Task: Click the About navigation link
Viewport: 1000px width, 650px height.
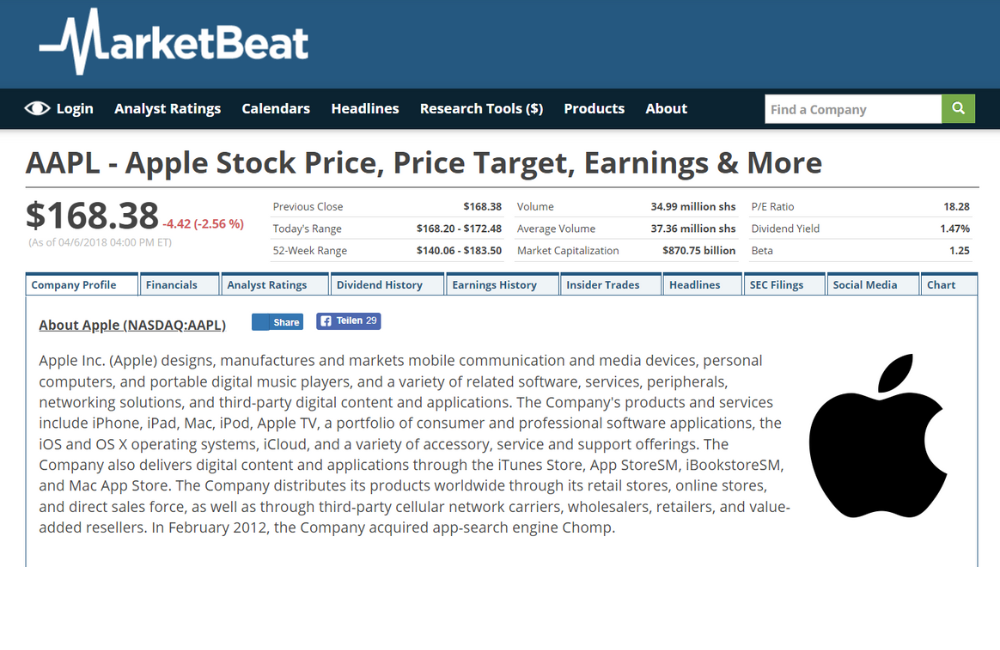Action: [666, 109]
